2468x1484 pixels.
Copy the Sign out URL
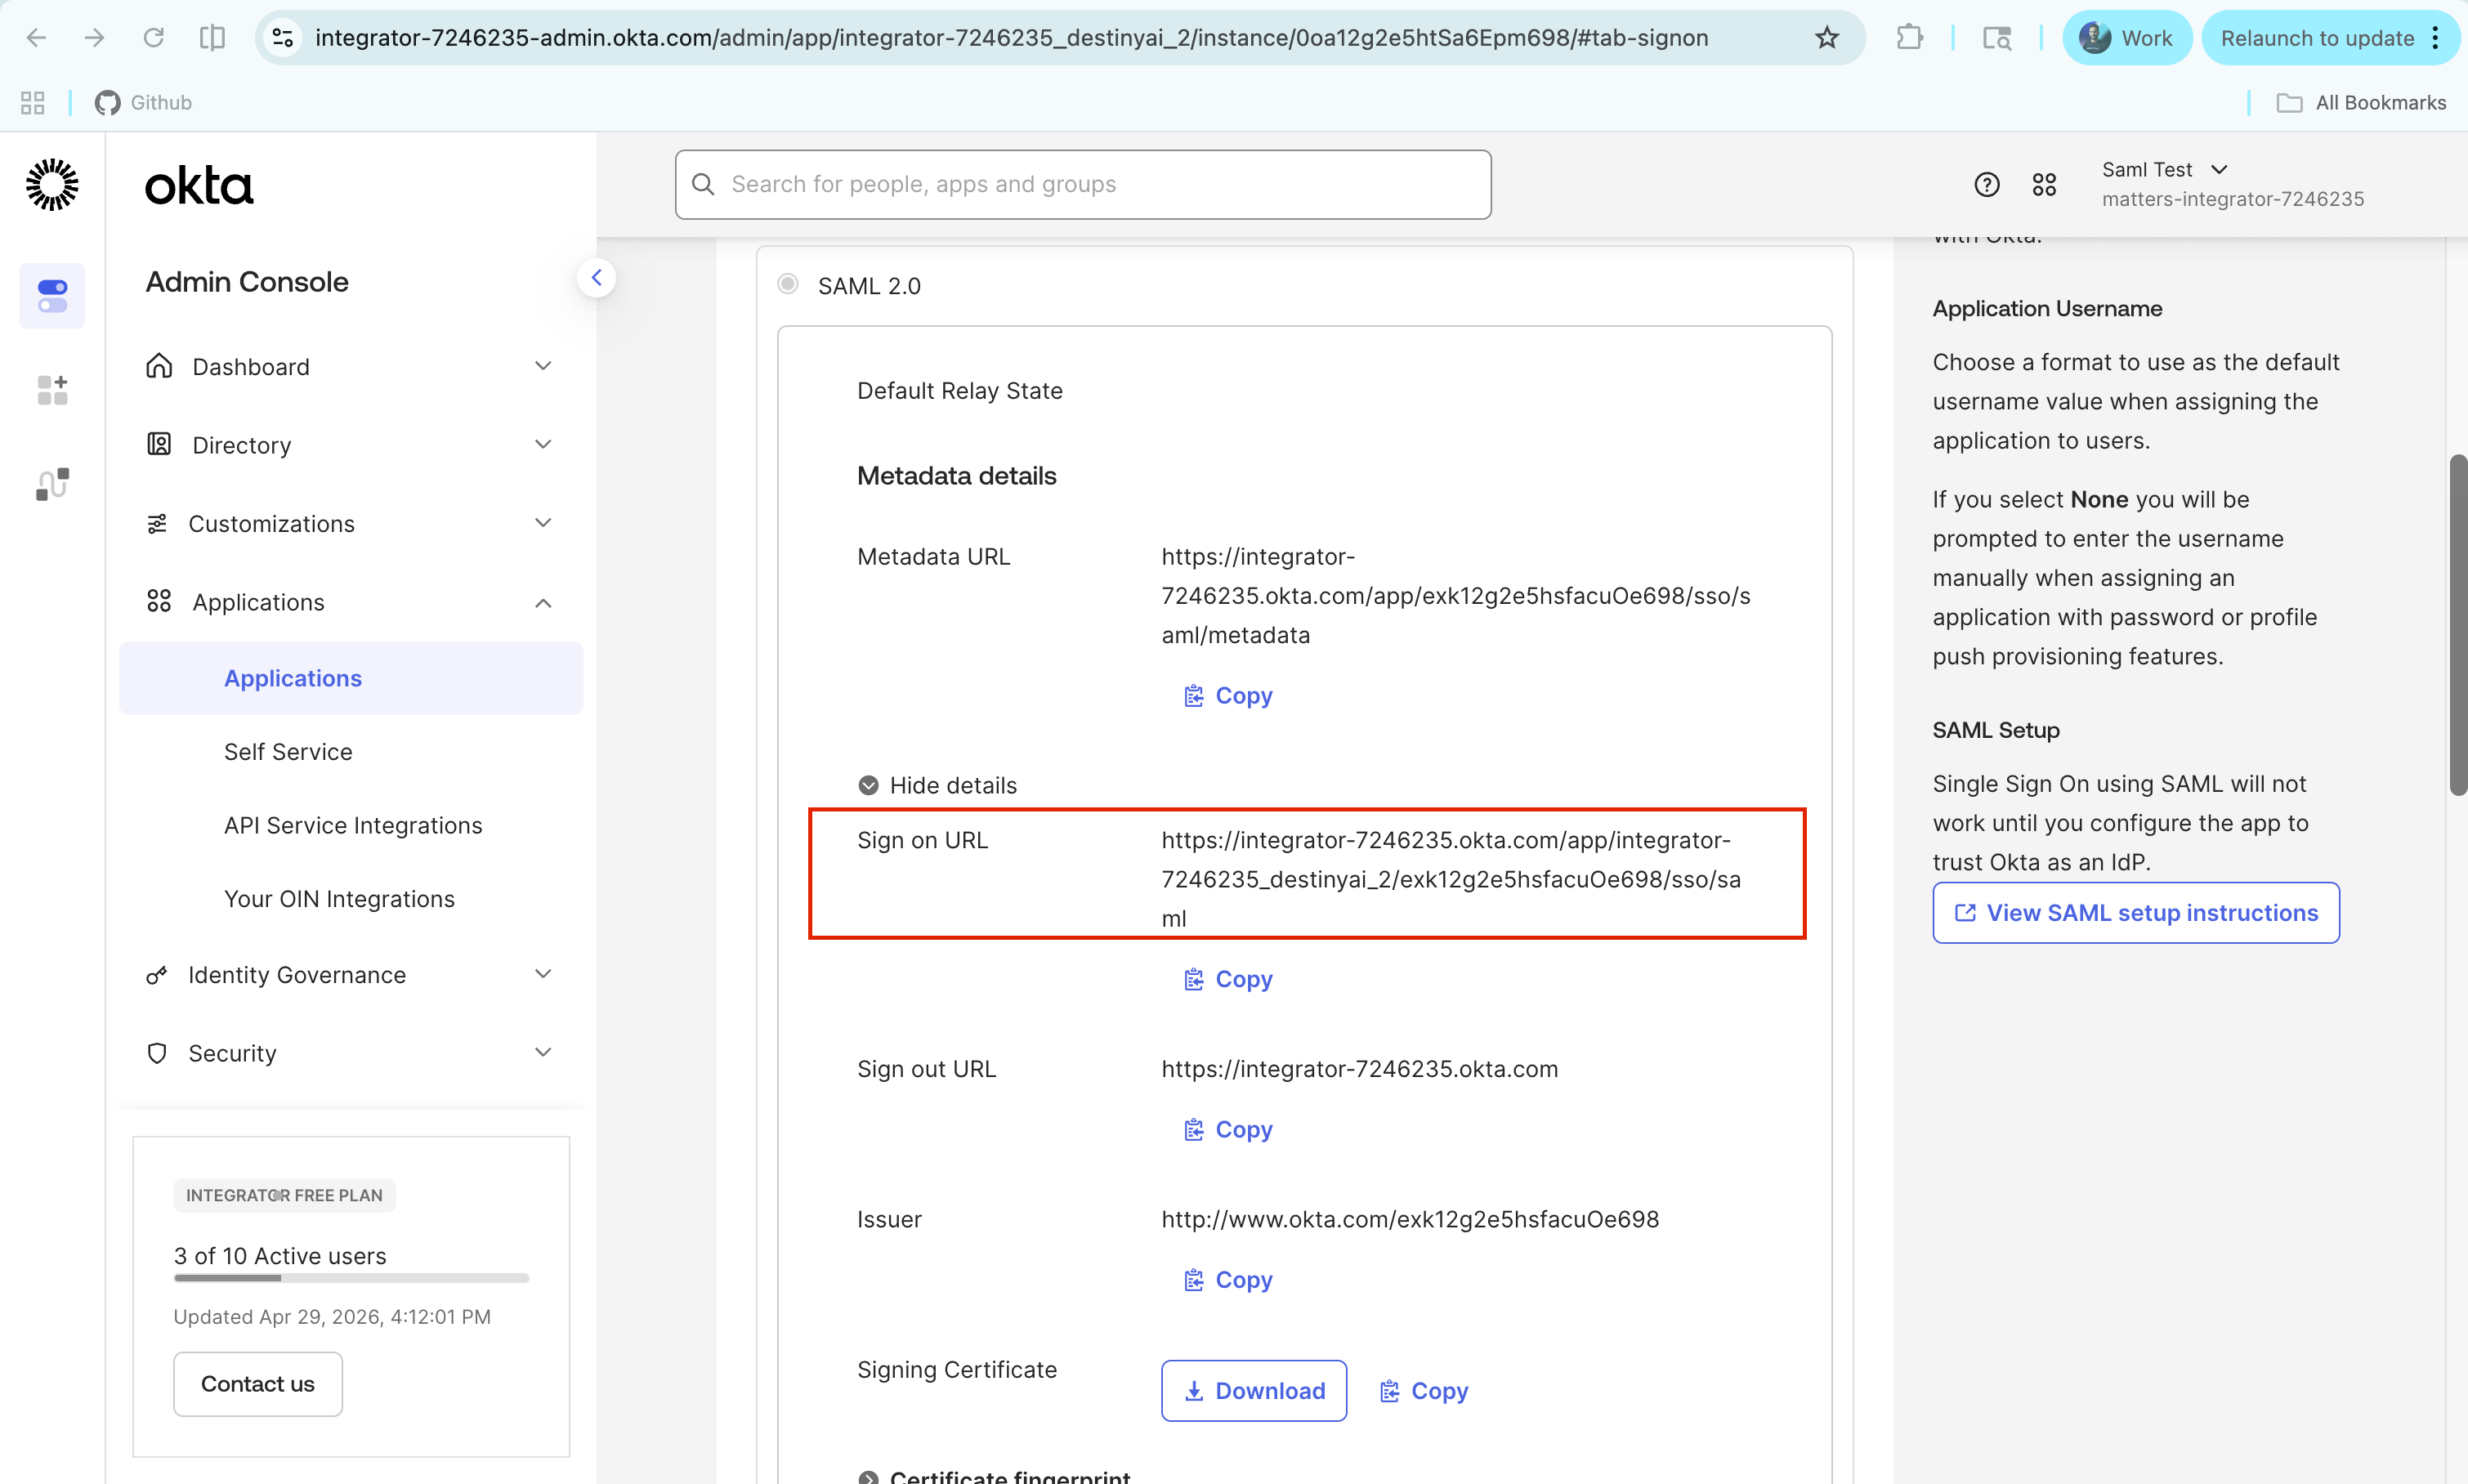(1228, 1130)
